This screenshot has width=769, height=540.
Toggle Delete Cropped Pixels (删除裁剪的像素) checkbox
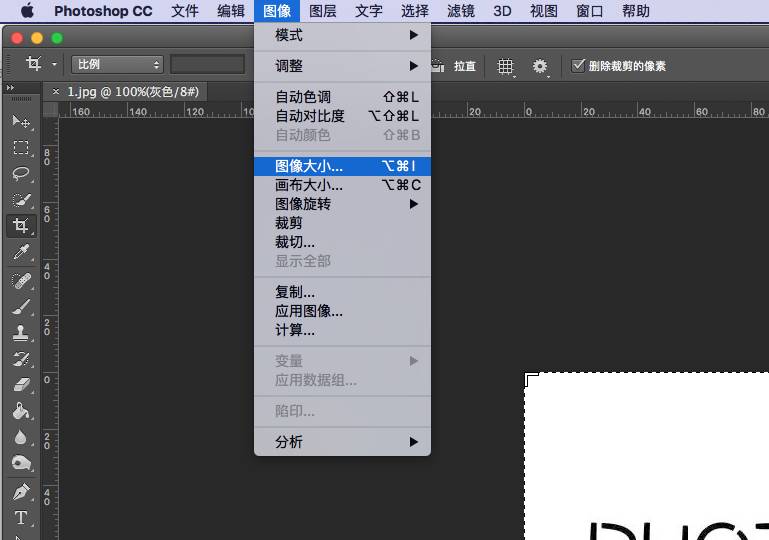click(x=578, y=66)
